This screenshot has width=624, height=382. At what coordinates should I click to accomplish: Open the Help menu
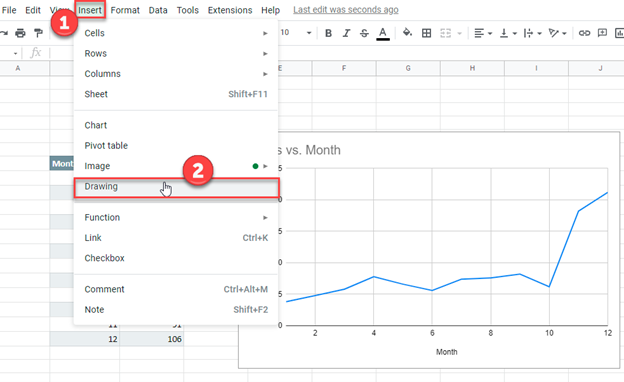[x=271, y=10]
